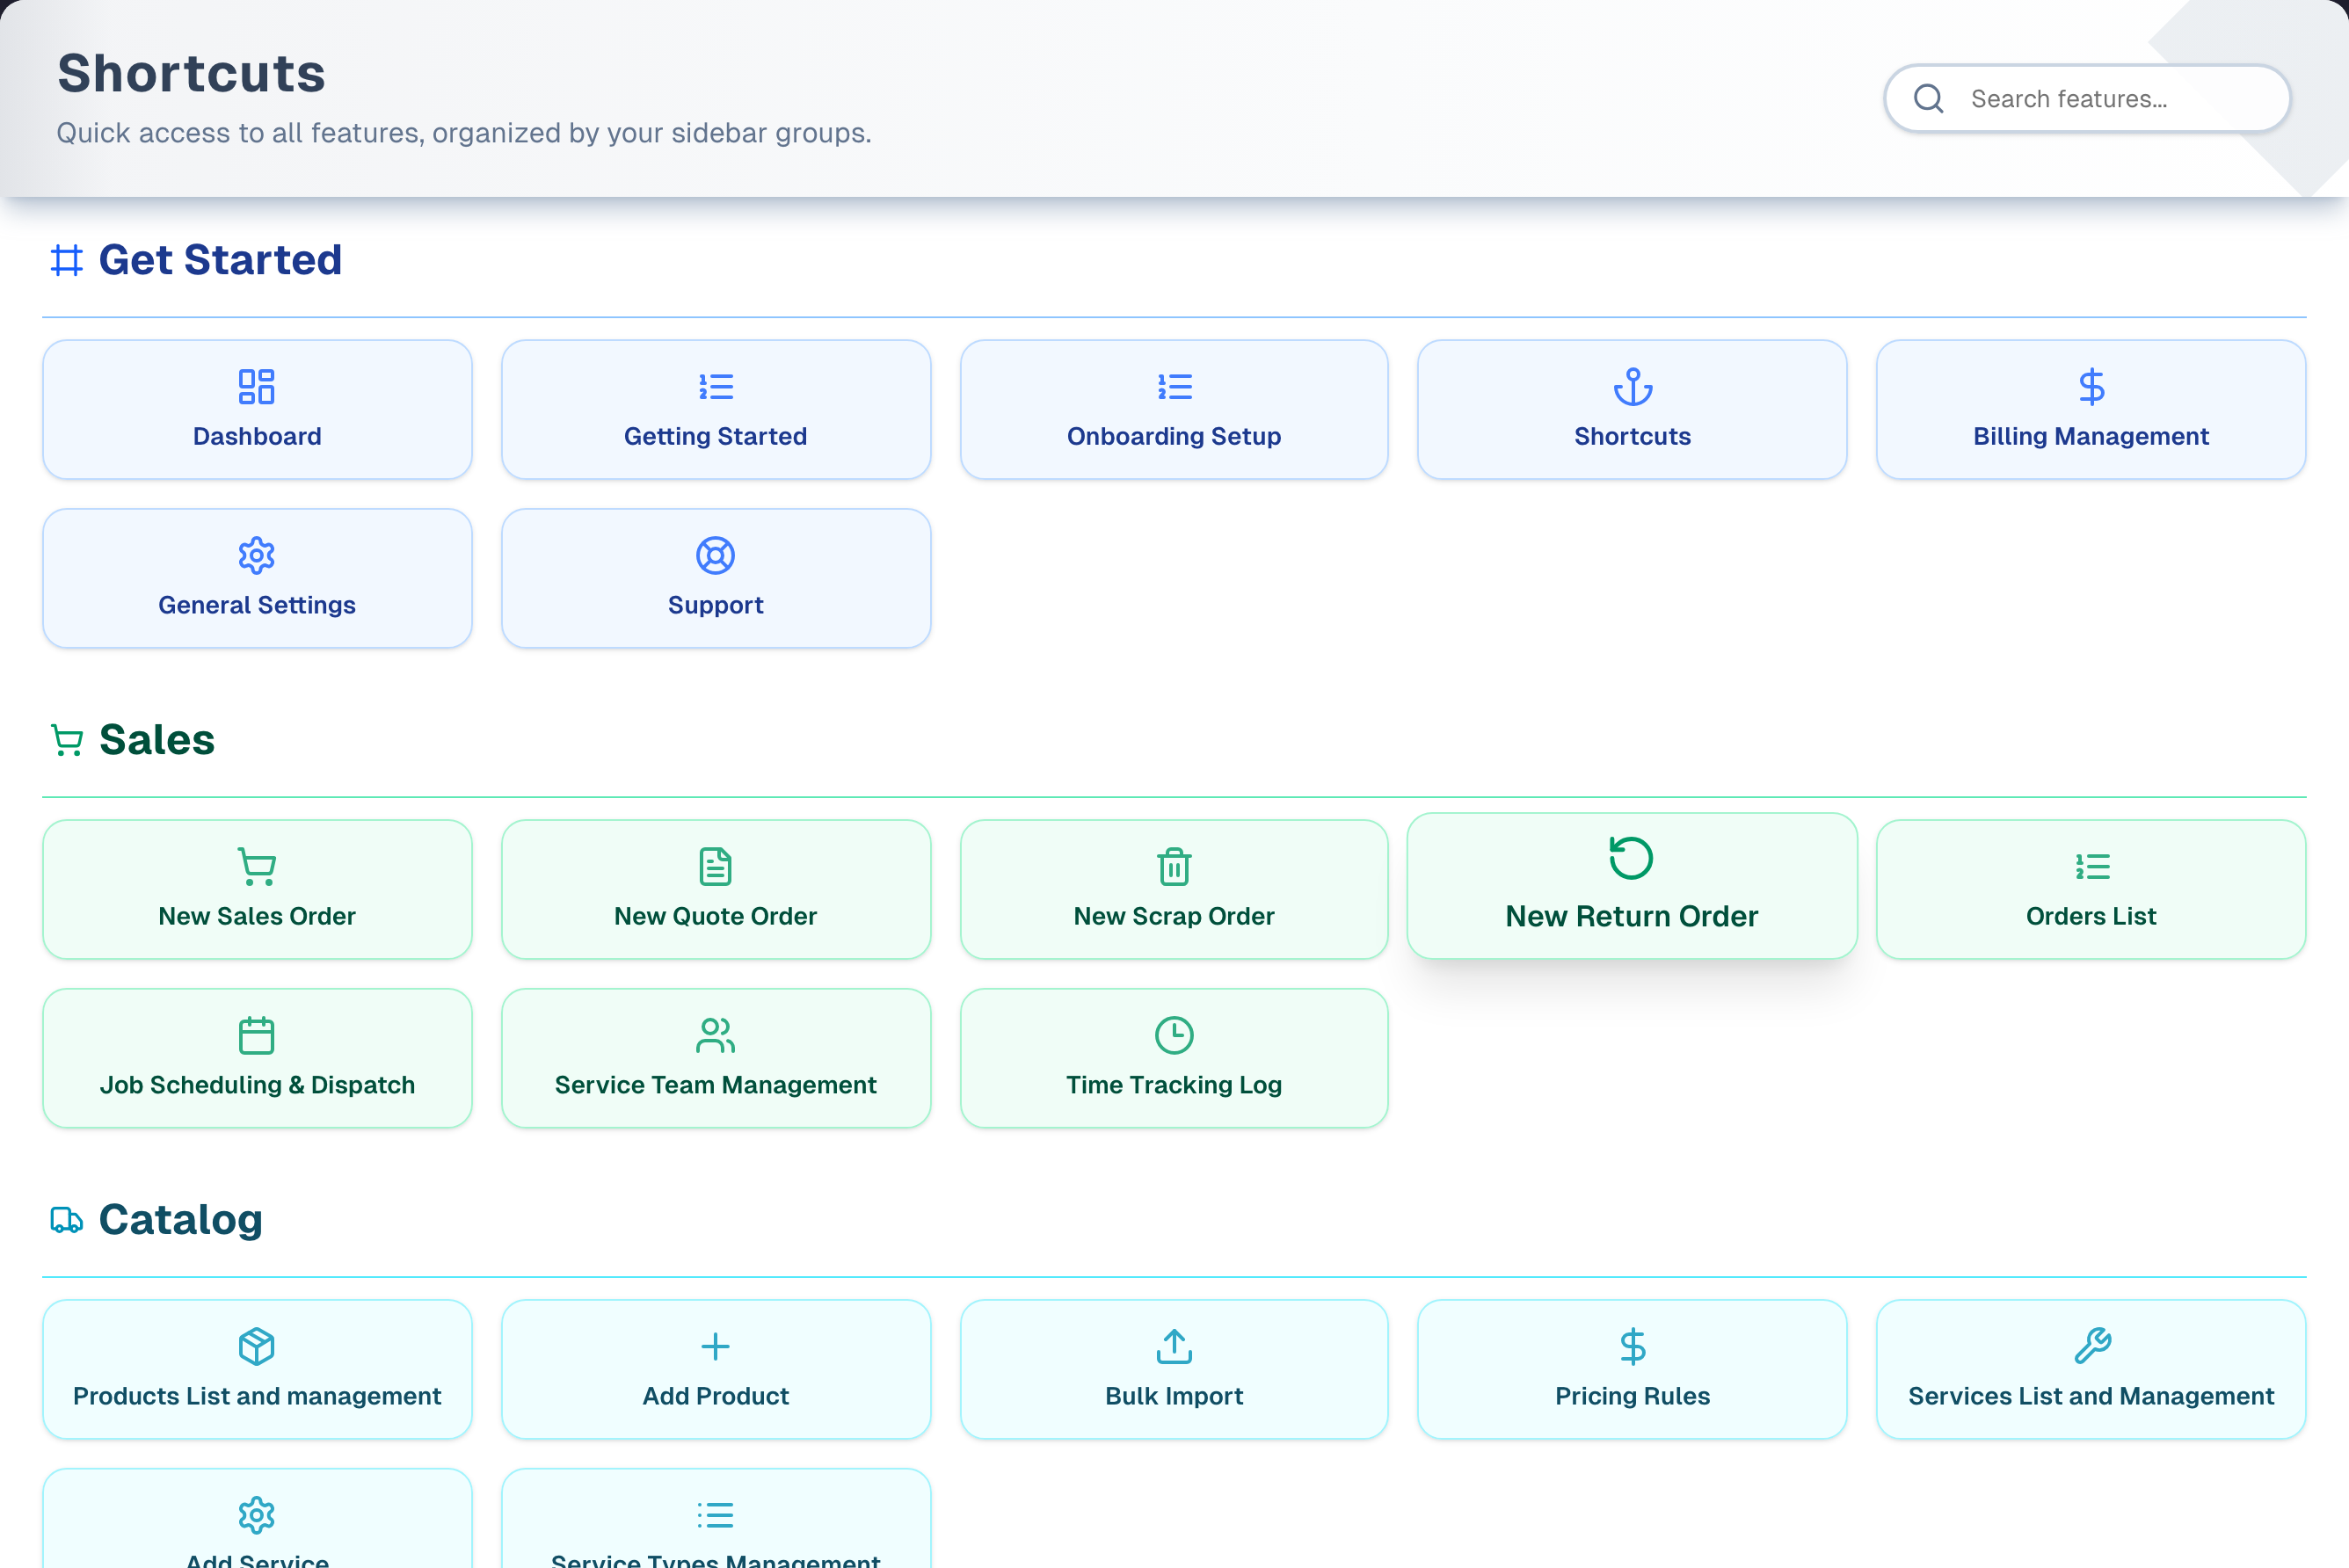Screen dimensions: 2349x1568
Task: Click the Search features input field
Action: 2087,98
